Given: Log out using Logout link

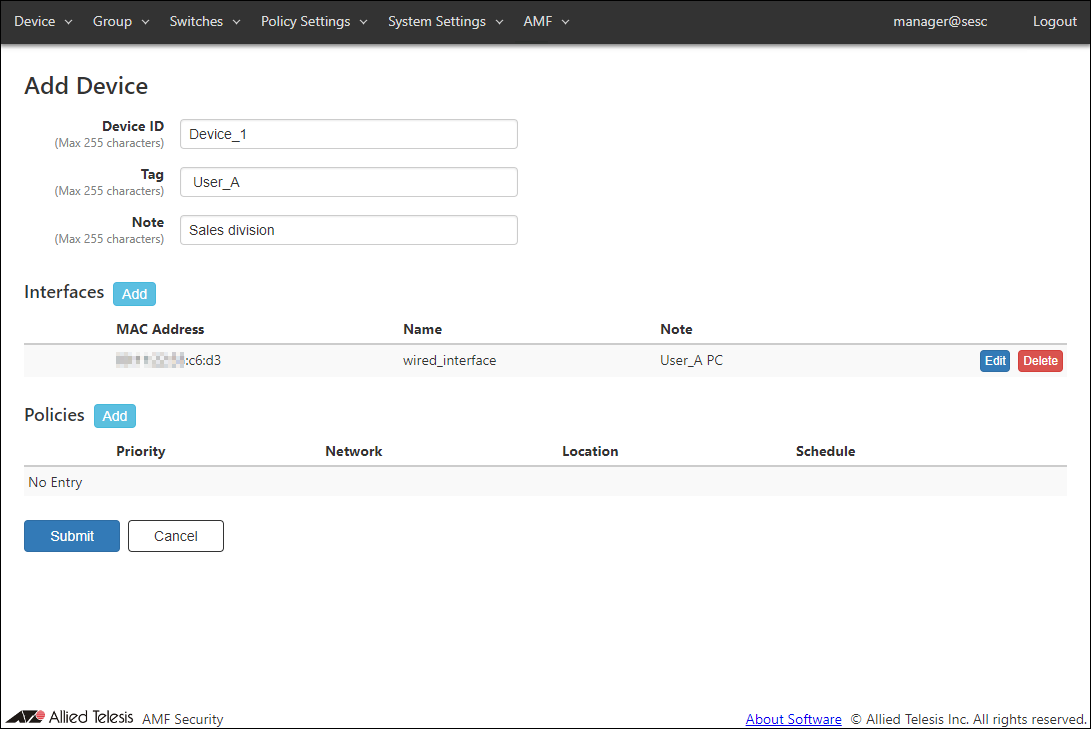Looking at the screenshot, I should 1054,21.
